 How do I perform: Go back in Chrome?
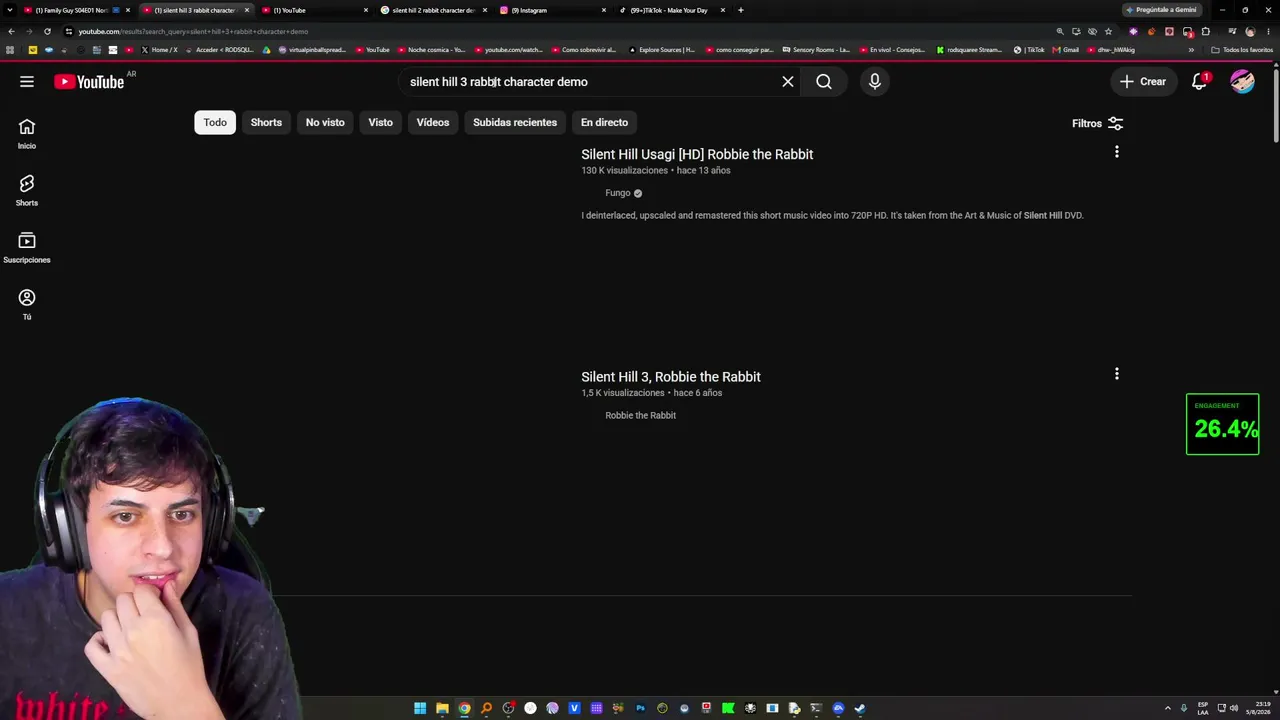click(11, 31)
